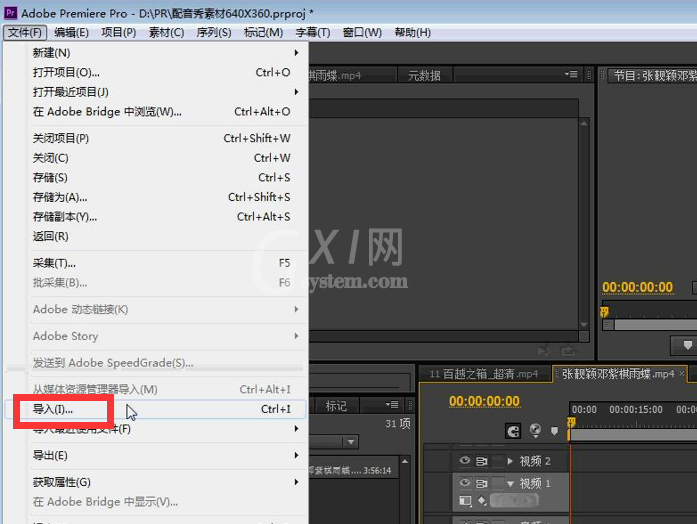Click 视频 1 keyframe diamond icon
The image size is (697, 524).
[x=482, y=501]
